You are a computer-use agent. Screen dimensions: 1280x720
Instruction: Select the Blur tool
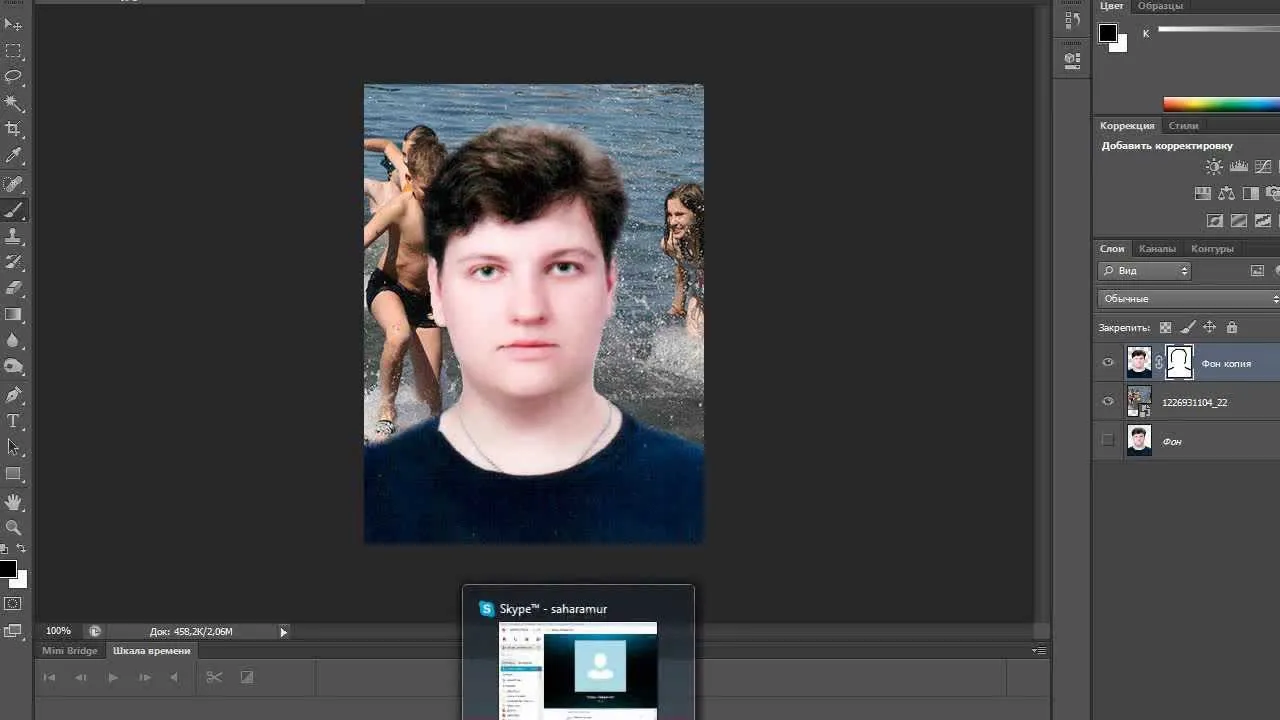(x=14, y=340)
